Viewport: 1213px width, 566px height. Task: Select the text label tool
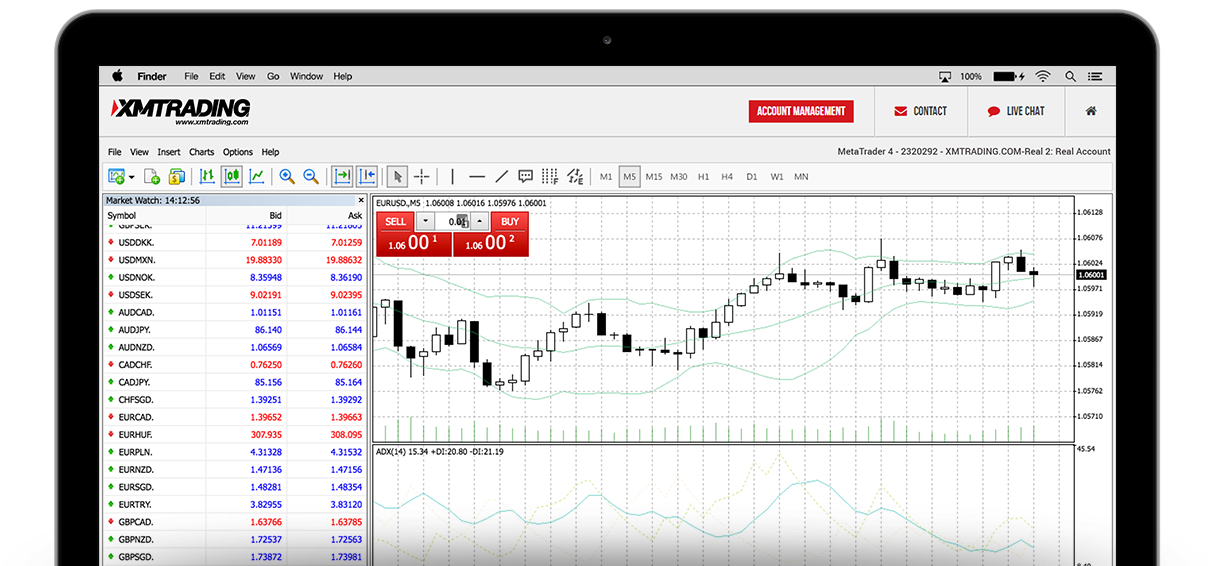(526, 177)
